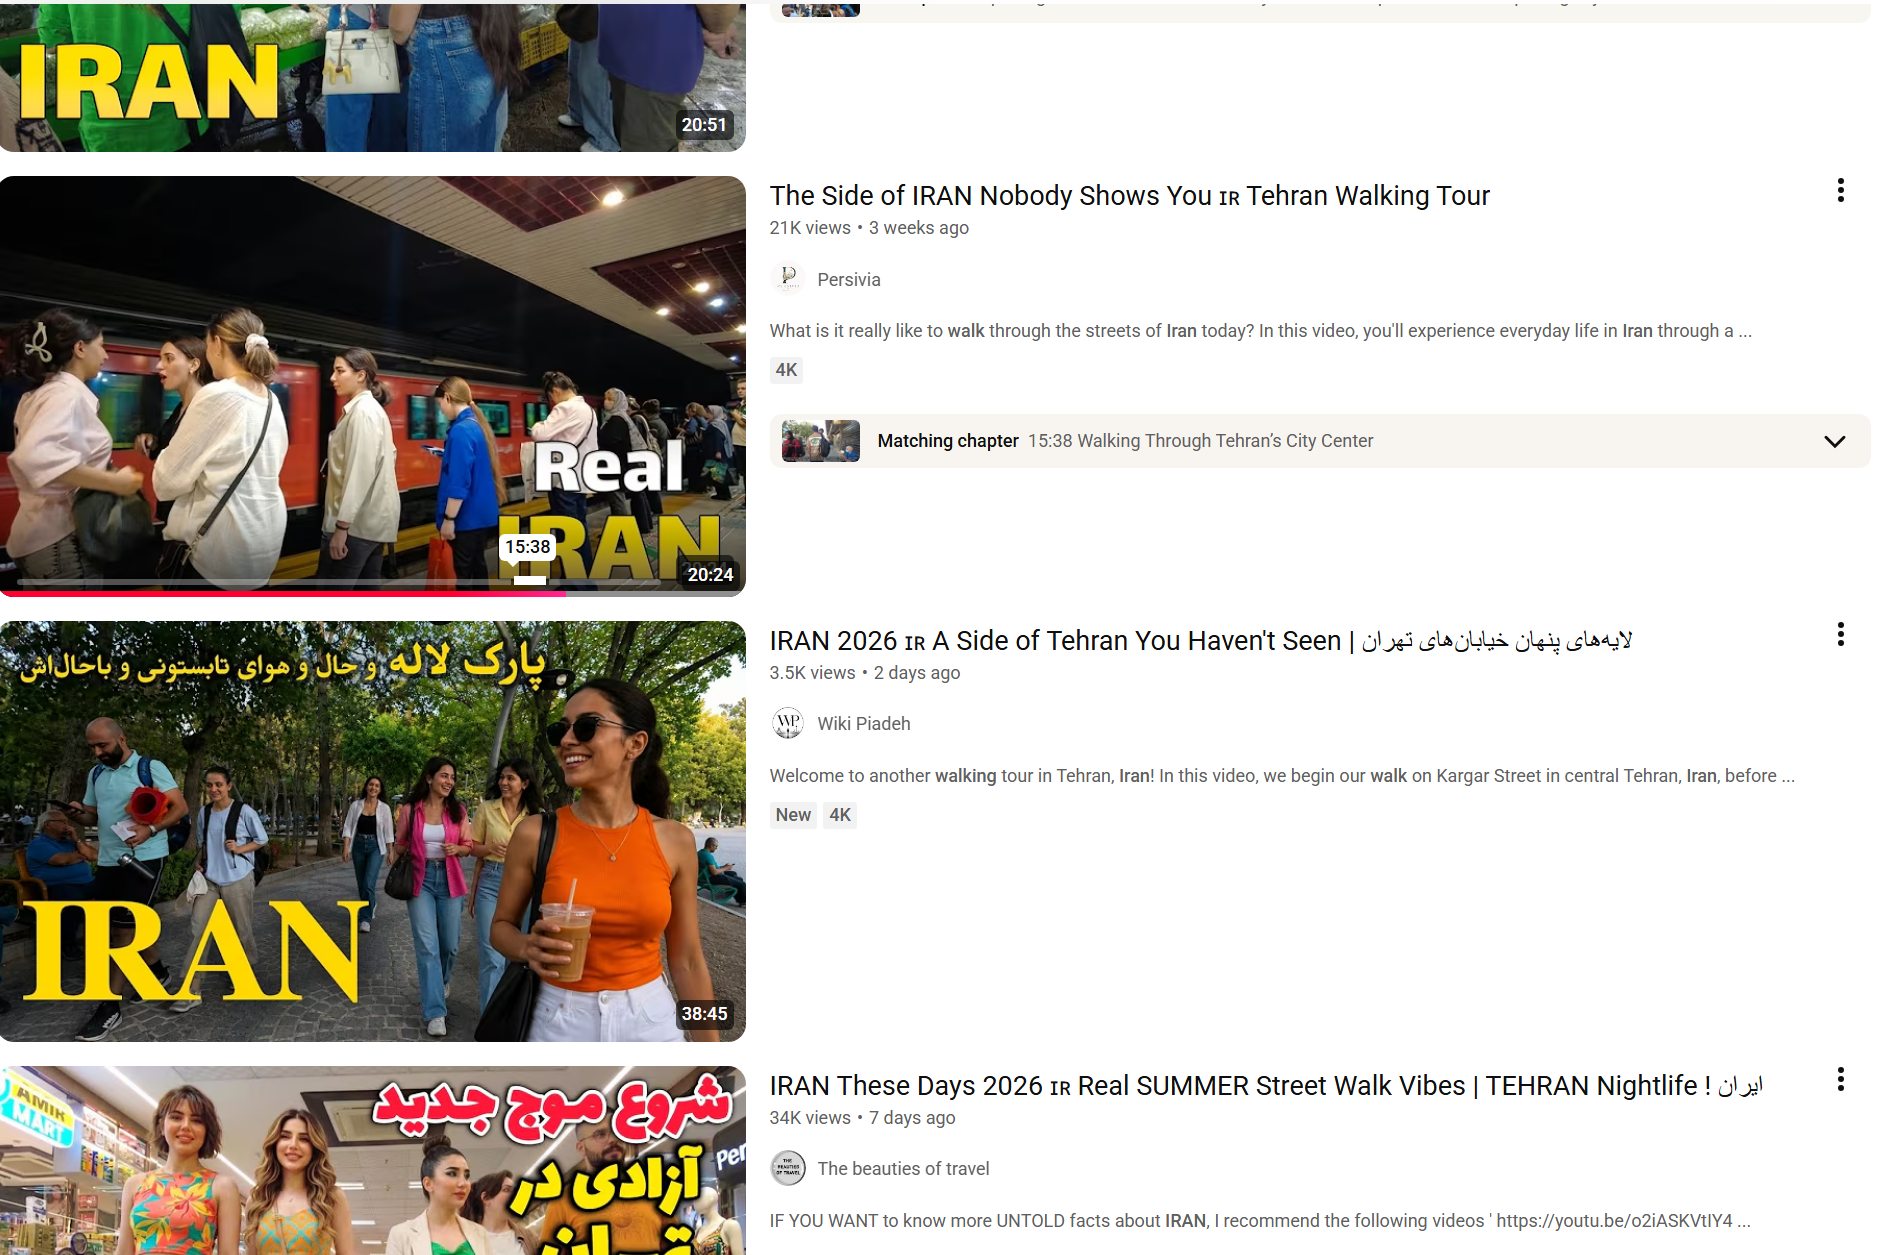Click '21K views • 3 weeks ago' text
Screen dimensions: 1897x1255
point(869,228)
